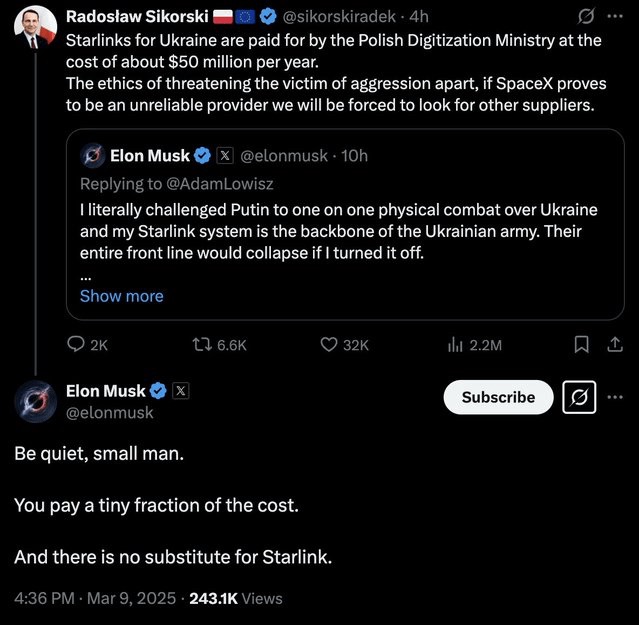Open the more options menu on Sikorski's post
The width and height of the screenshot is (639, 625).
point(615,17)
